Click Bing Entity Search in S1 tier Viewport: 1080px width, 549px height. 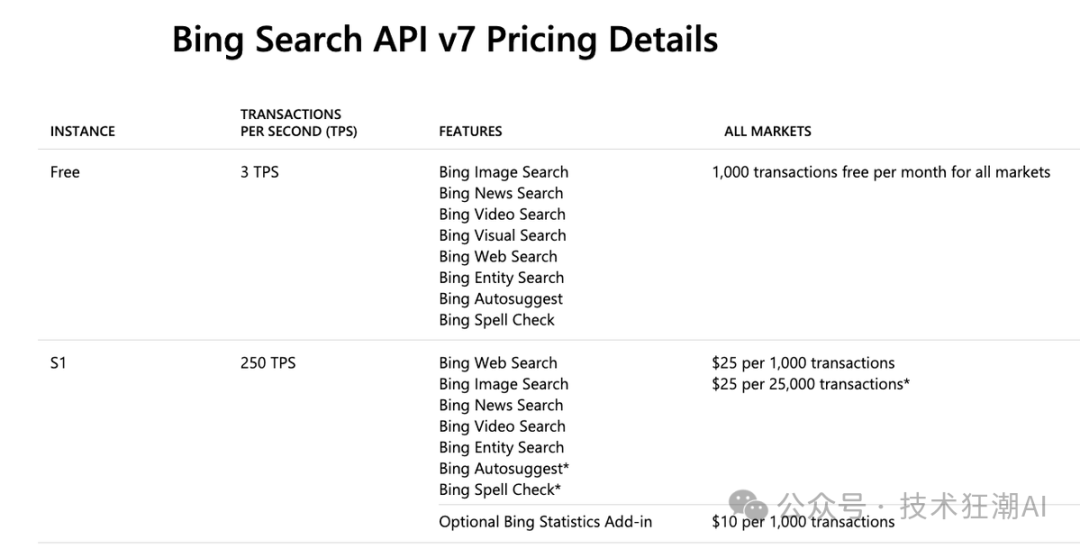click(x=501, y=447)
